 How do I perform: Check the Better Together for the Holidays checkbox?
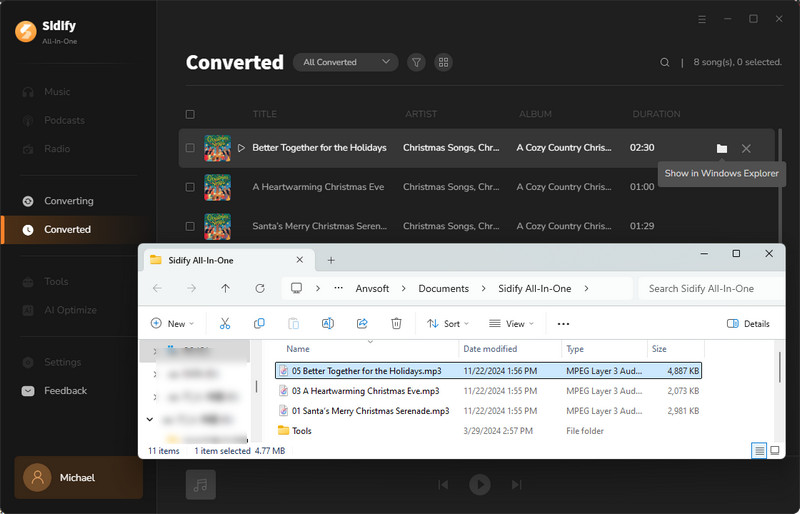coord(190,148)
